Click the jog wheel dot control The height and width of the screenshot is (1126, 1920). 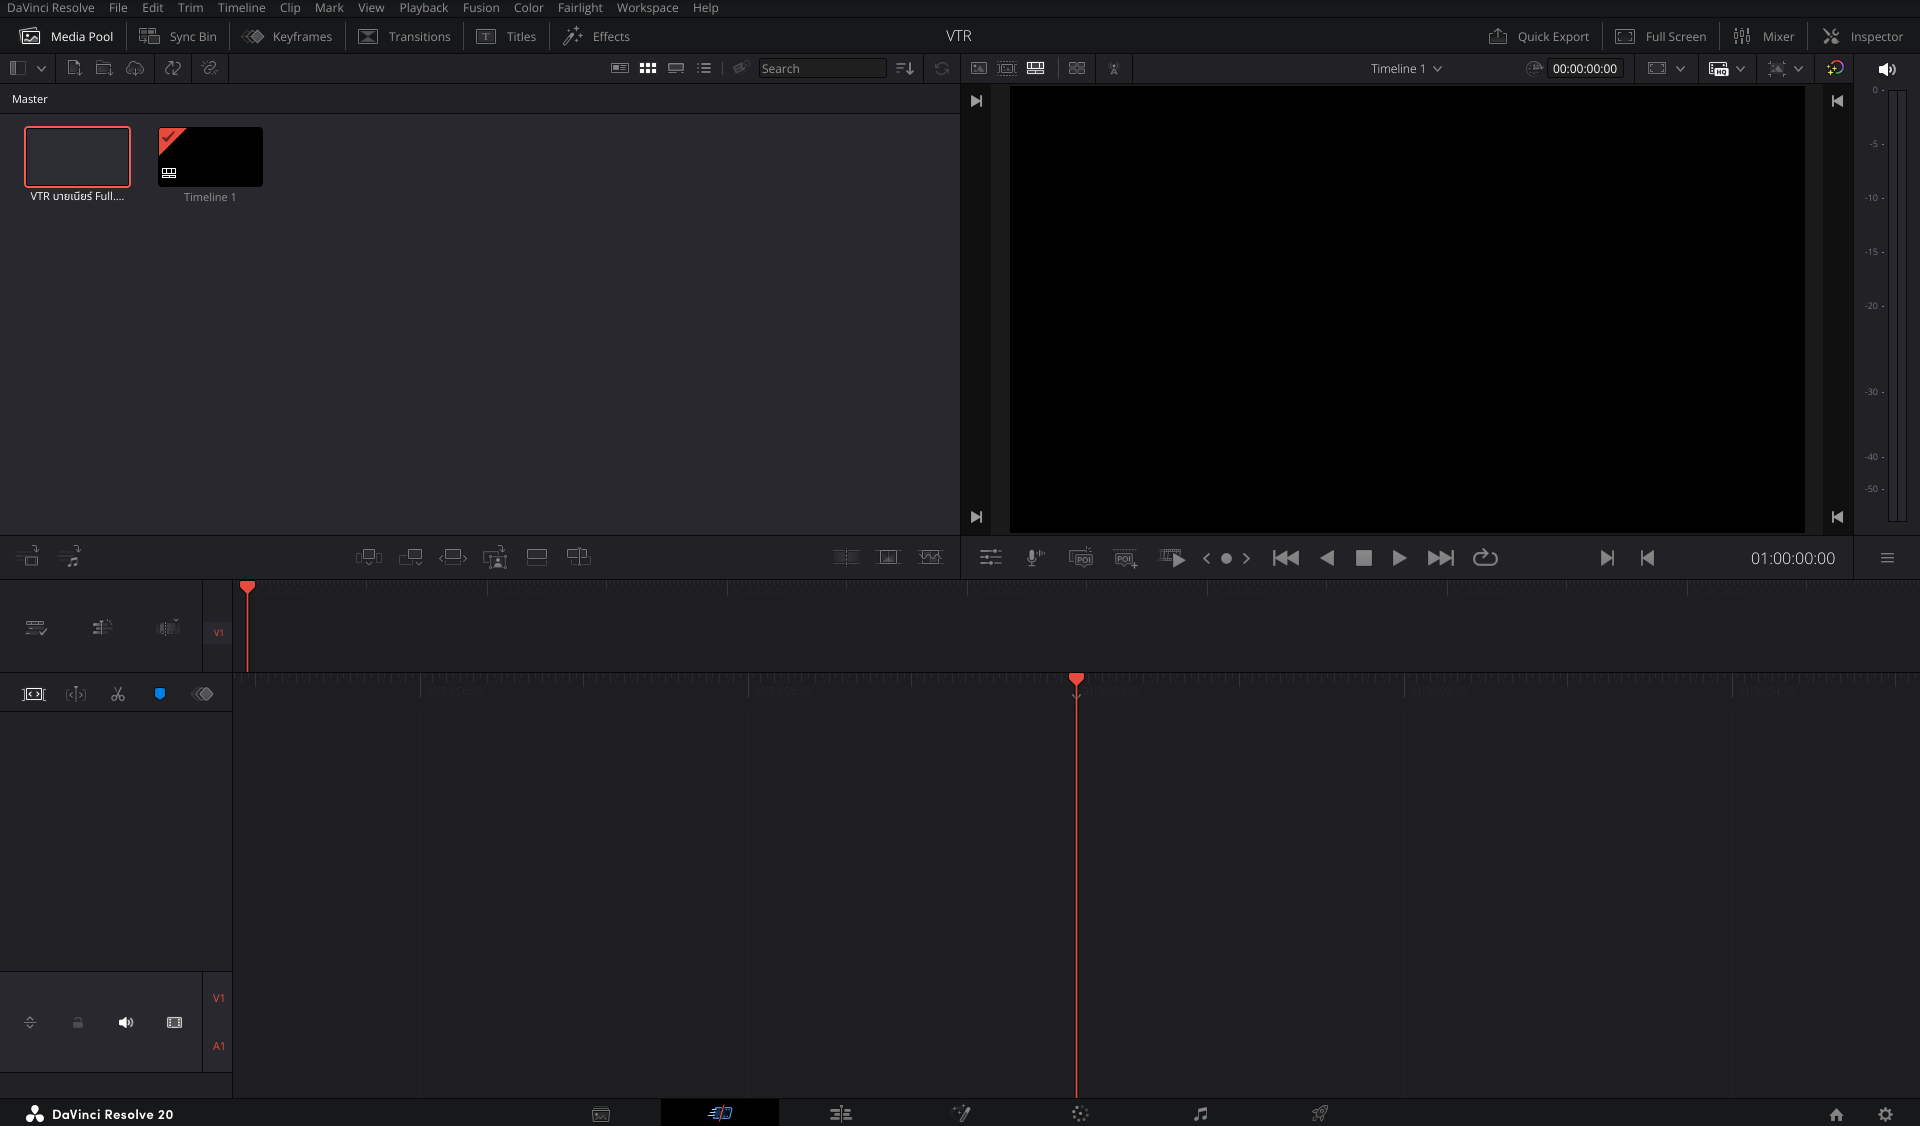(x=1226, y=558)
